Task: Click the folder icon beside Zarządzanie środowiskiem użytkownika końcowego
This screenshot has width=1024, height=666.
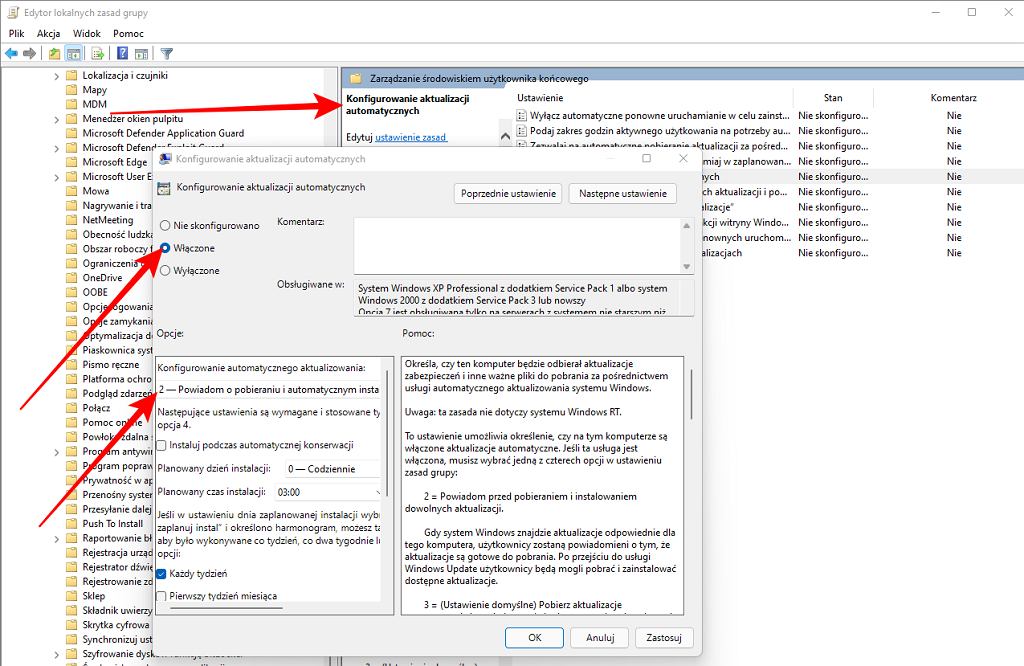Action: (x=355, y=78)
